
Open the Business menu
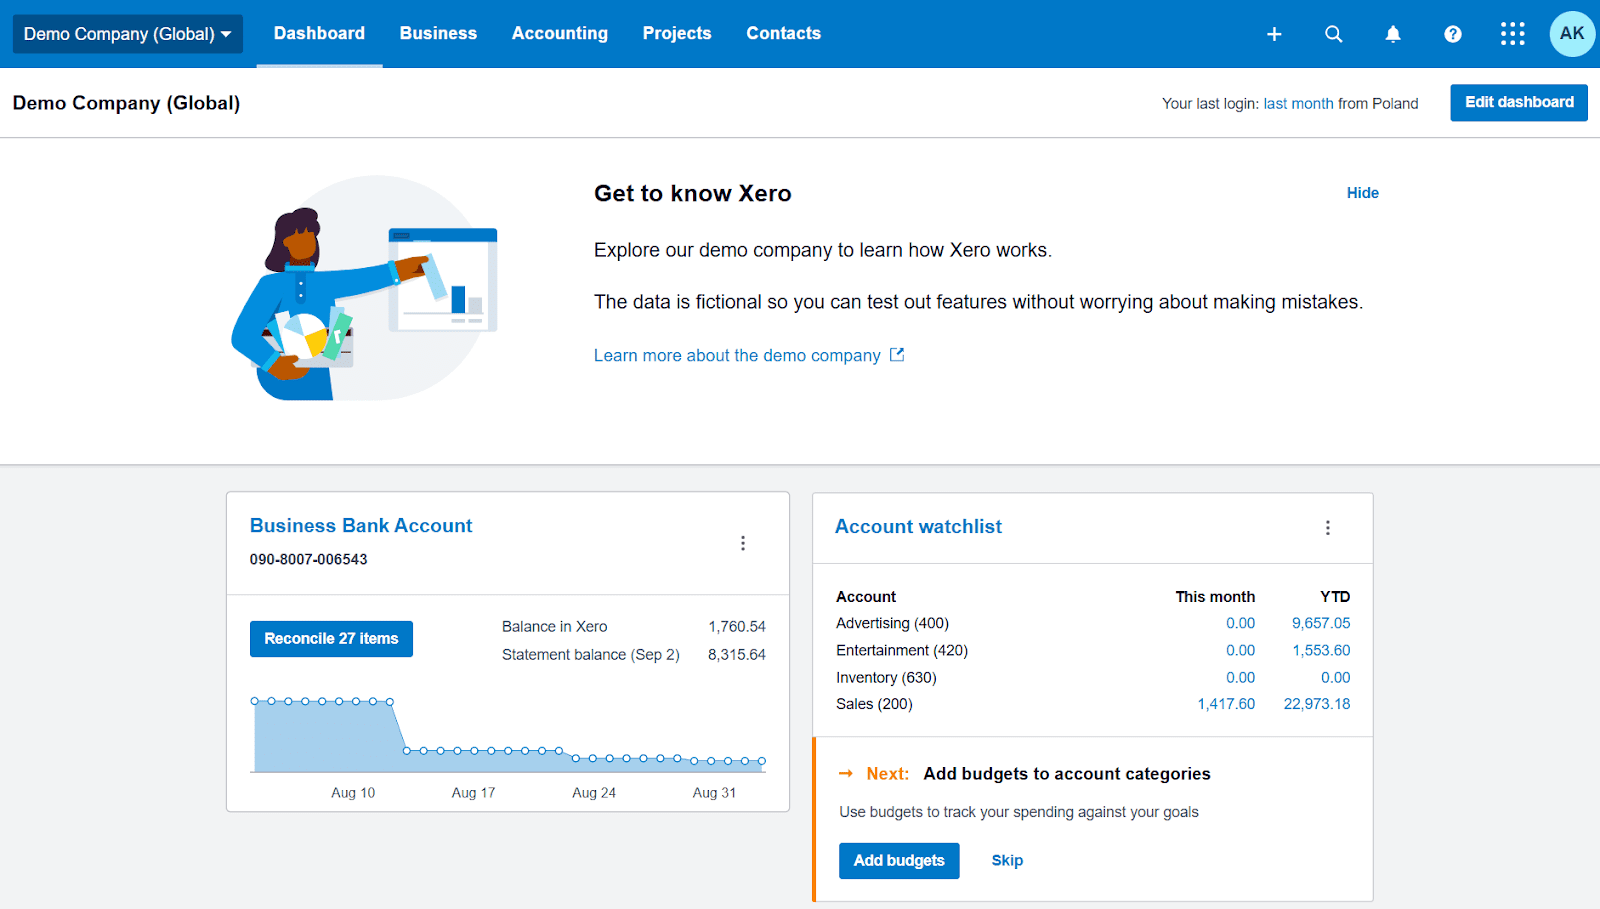[x=438, y=33]
